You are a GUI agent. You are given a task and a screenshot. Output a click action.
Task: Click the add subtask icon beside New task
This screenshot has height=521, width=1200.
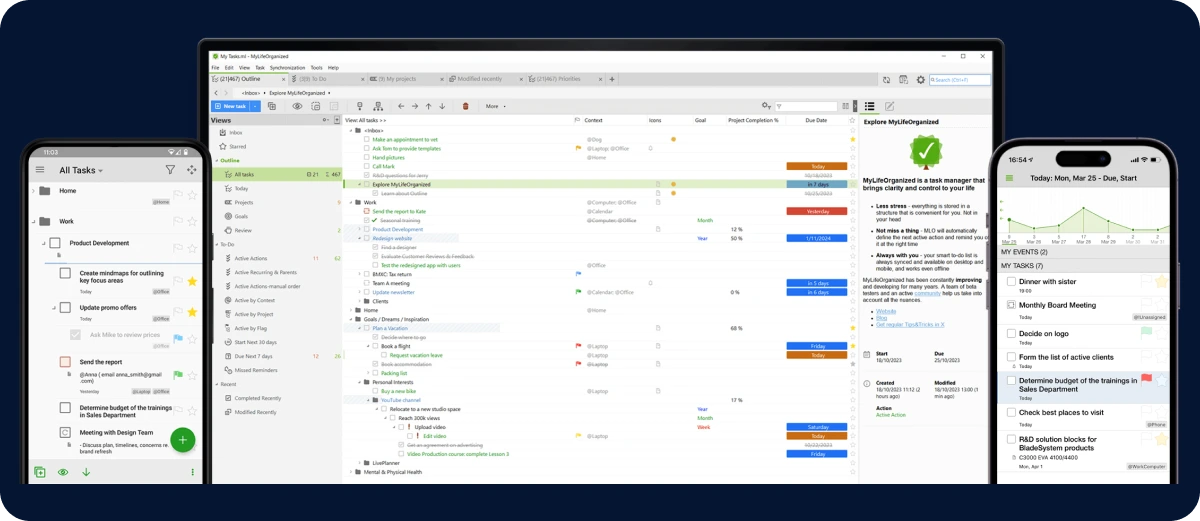point(271,106)
